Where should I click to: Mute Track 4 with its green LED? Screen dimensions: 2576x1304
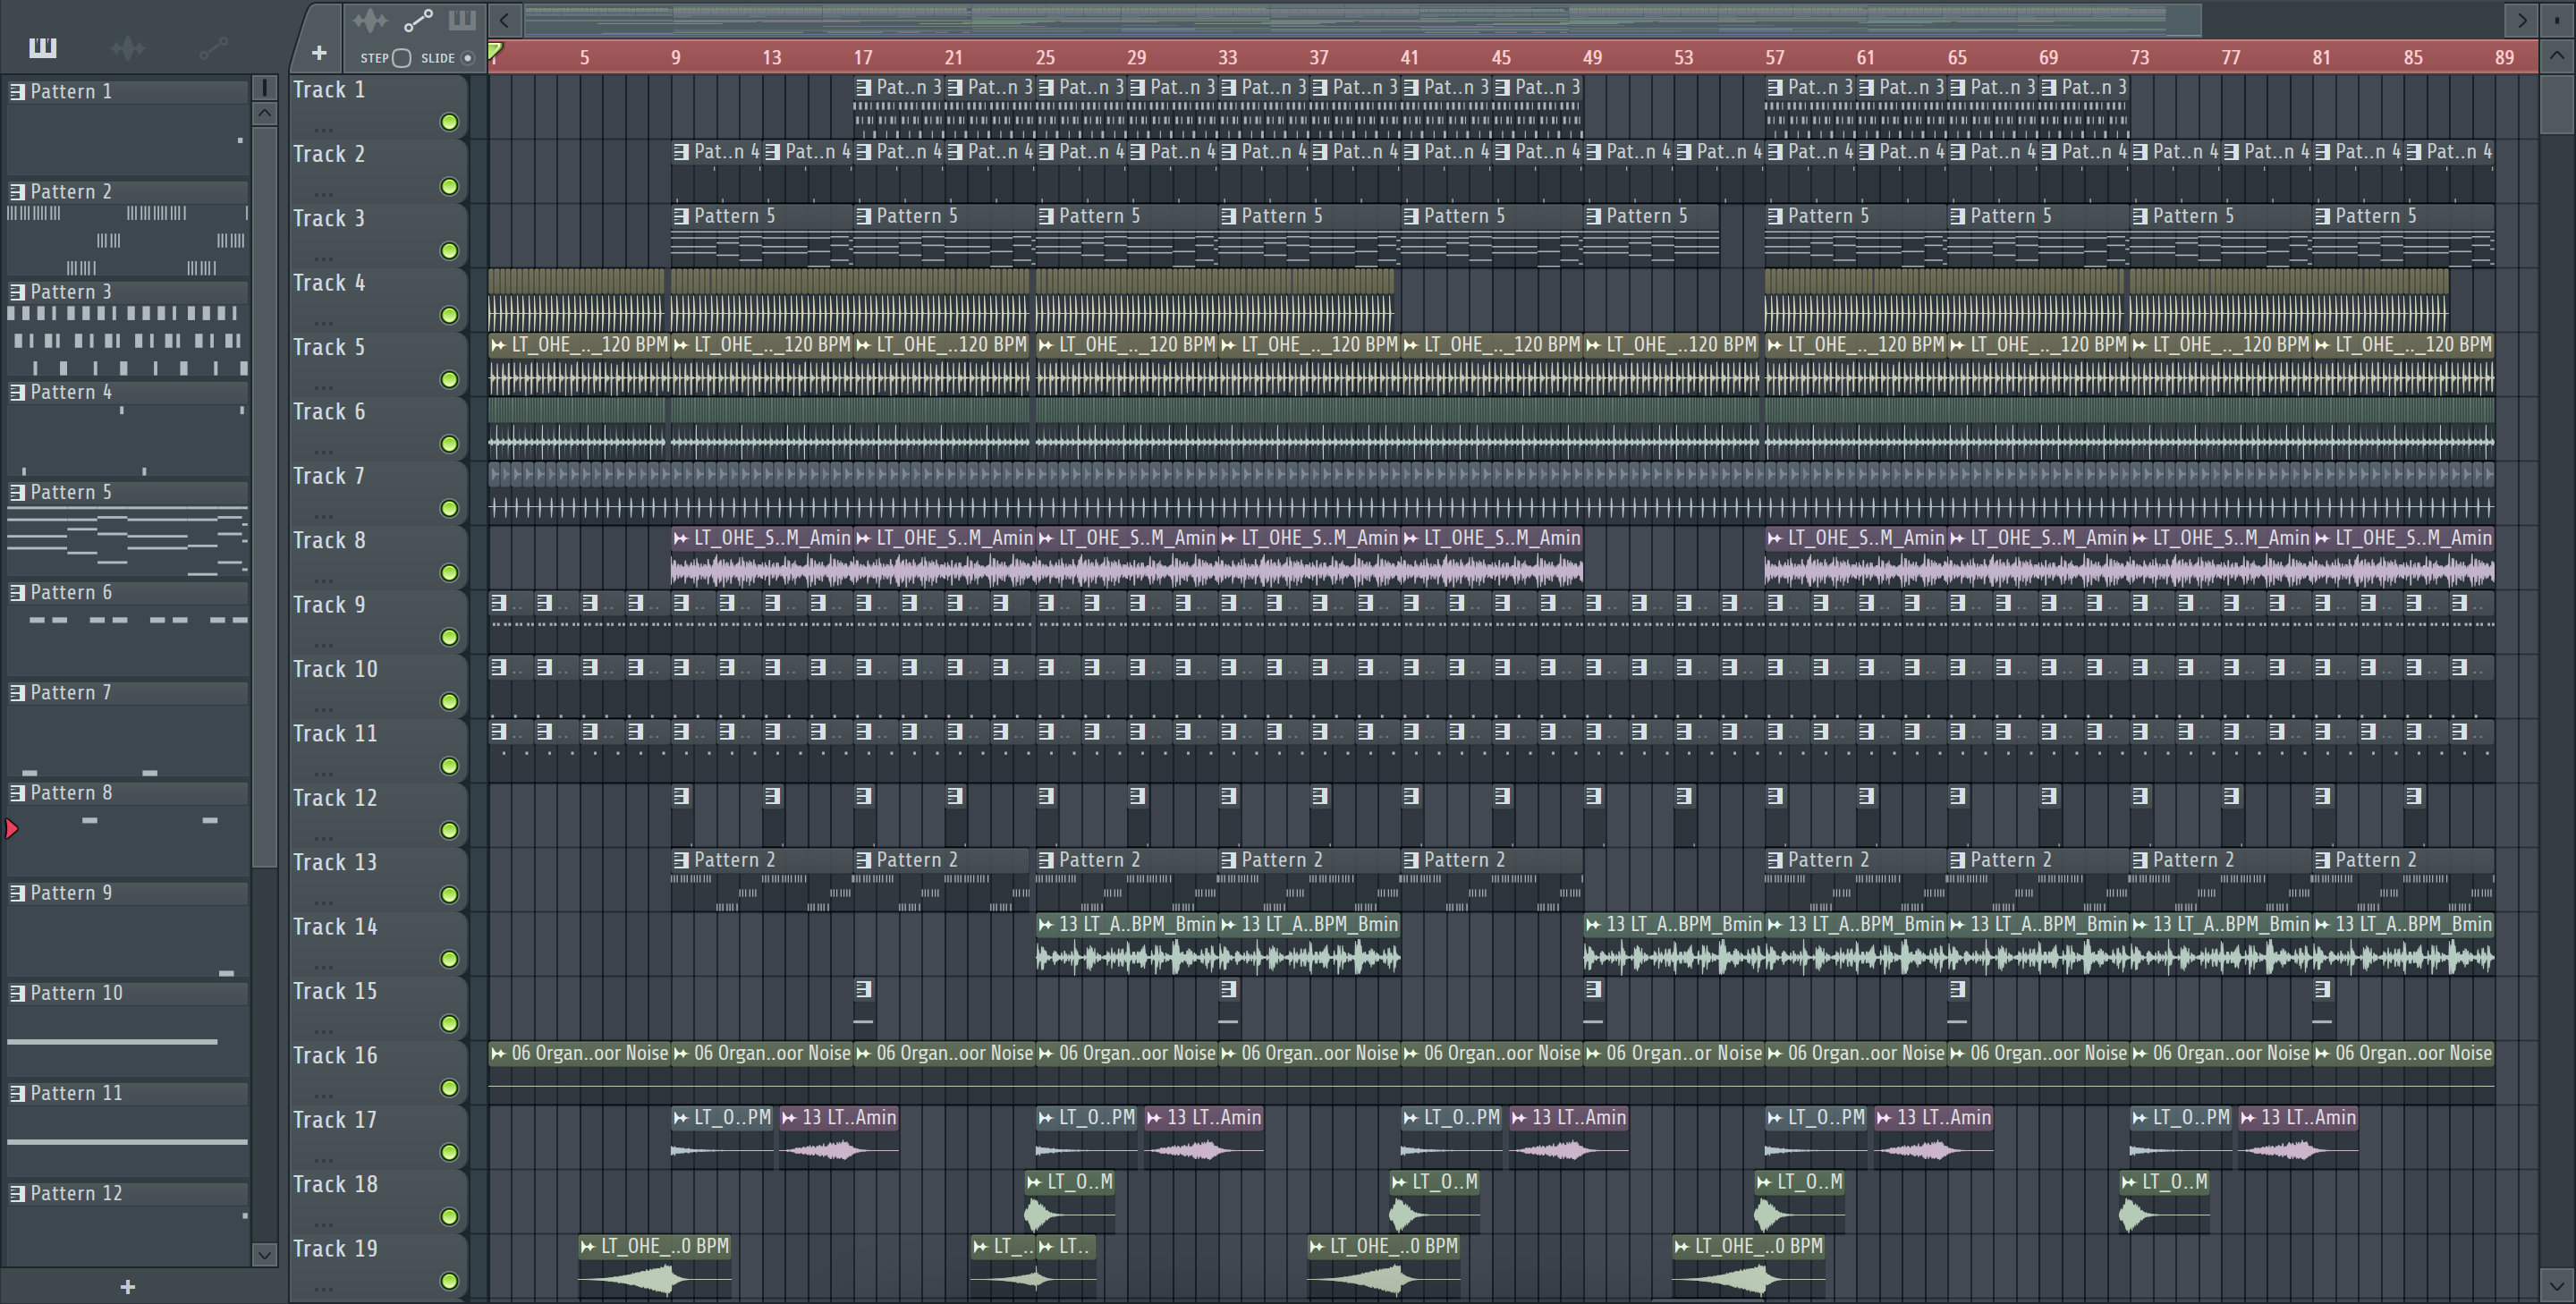449,315
